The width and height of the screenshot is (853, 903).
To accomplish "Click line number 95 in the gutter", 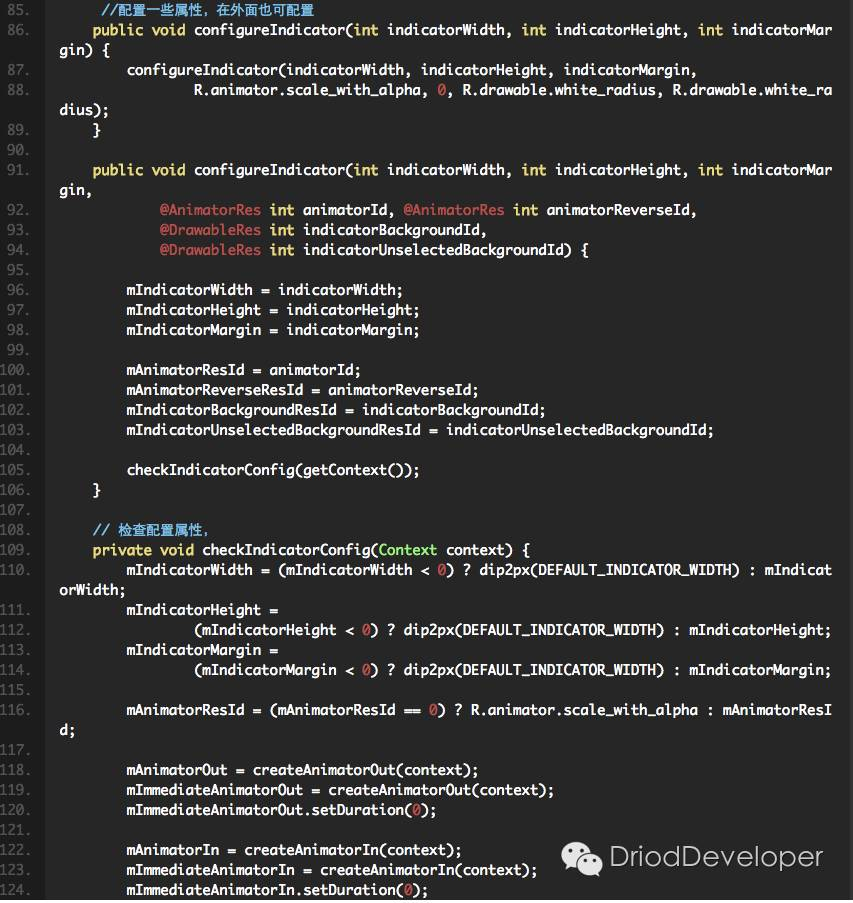I will [x=18, y=270].
